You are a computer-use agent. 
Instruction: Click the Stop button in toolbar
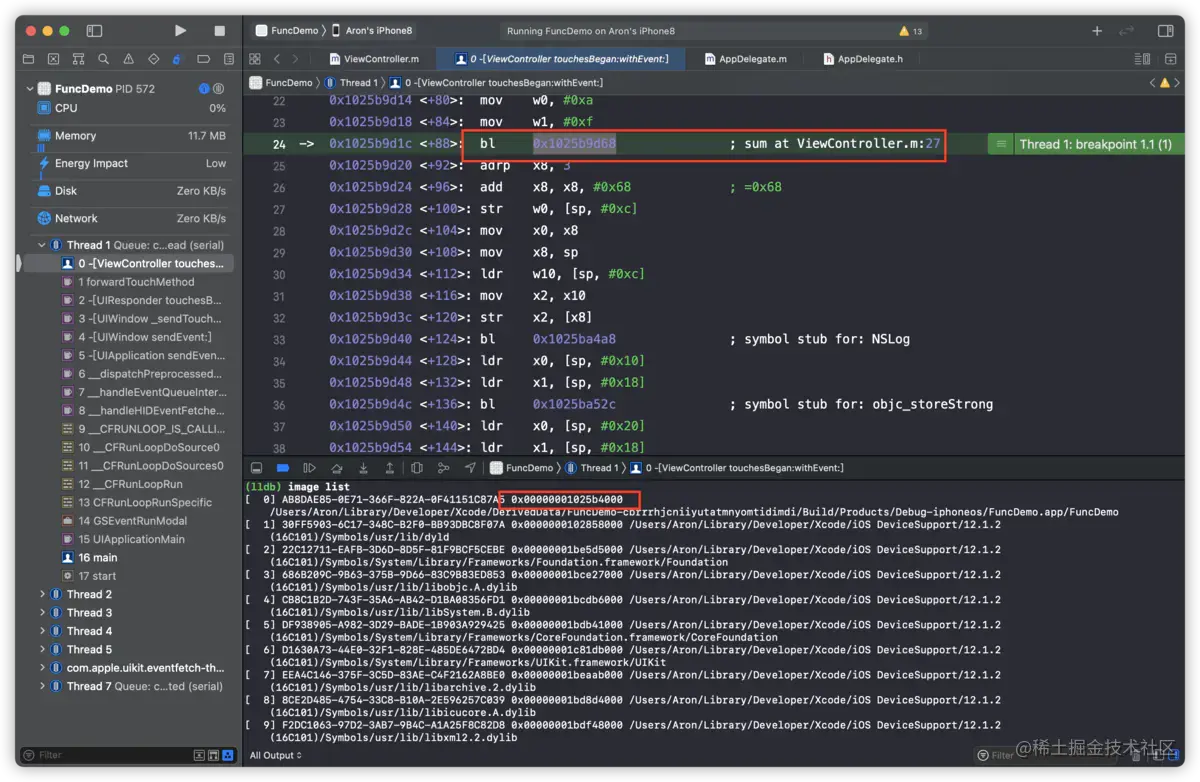click(x=220, y=31)
